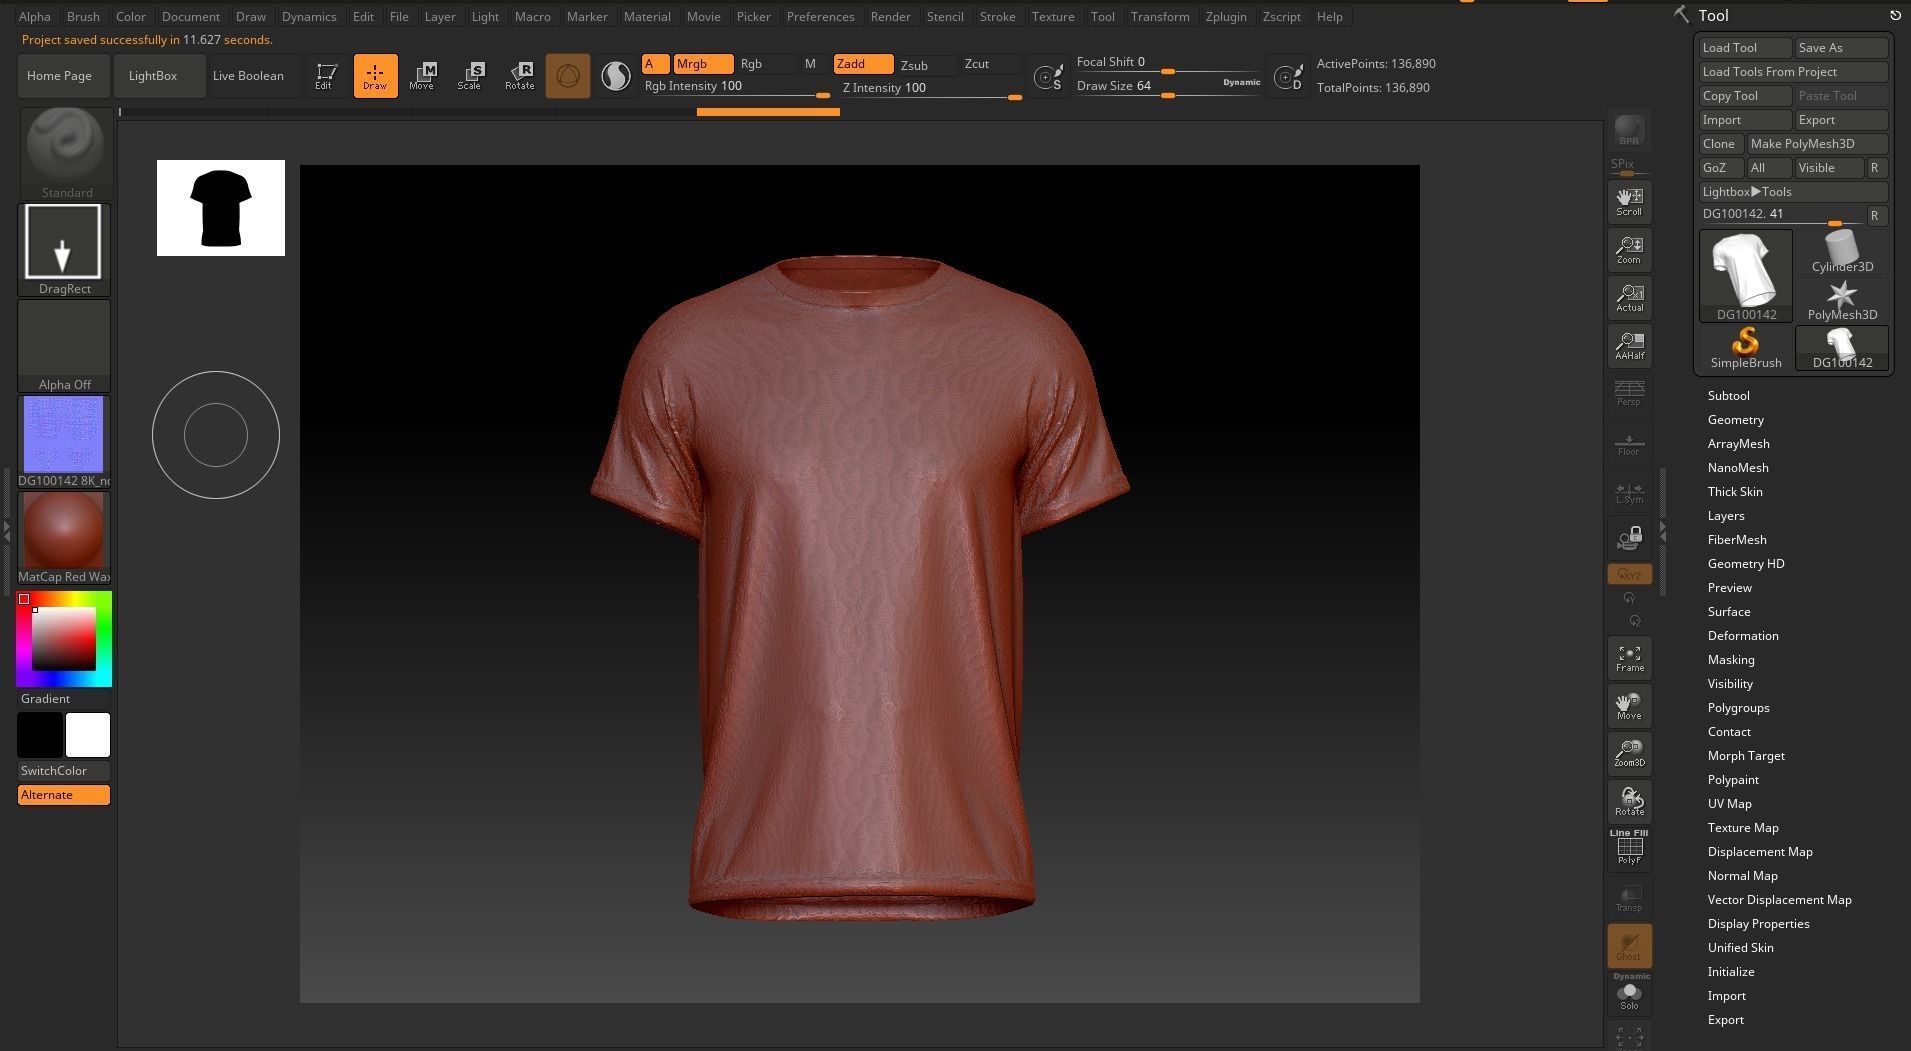Select the Standard brush thumbnail
The image size is (1911, 1051).
(x=65, y=153)
